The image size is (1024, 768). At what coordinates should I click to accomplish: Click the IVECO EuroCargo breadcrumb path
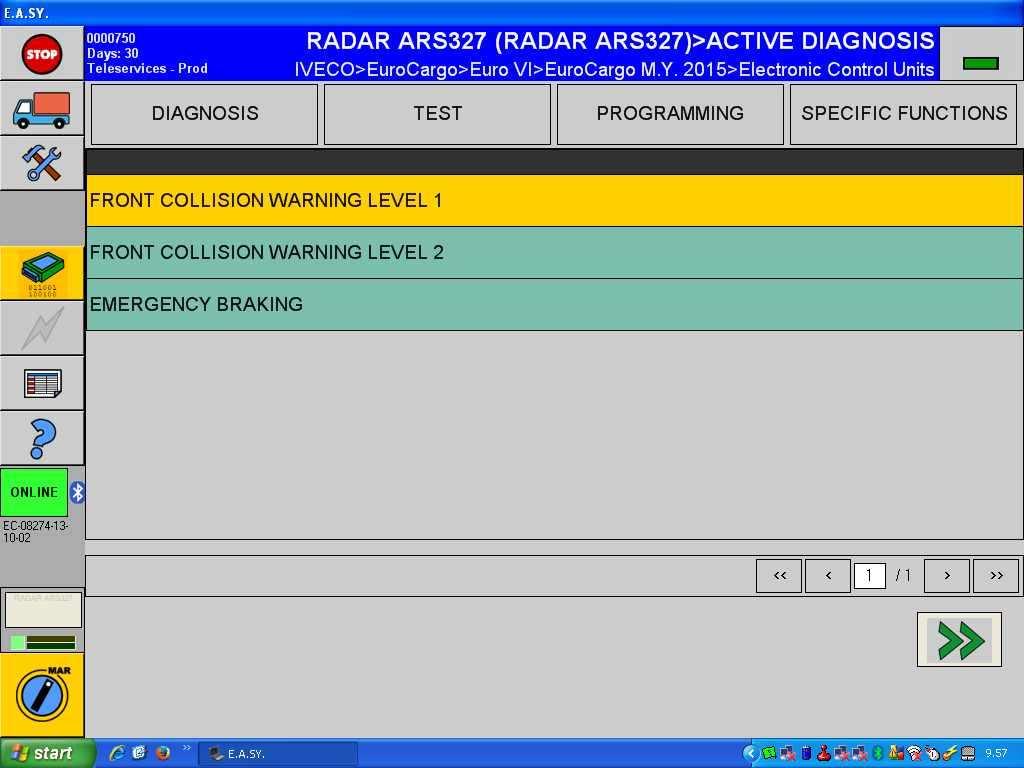tap(614, 69)
